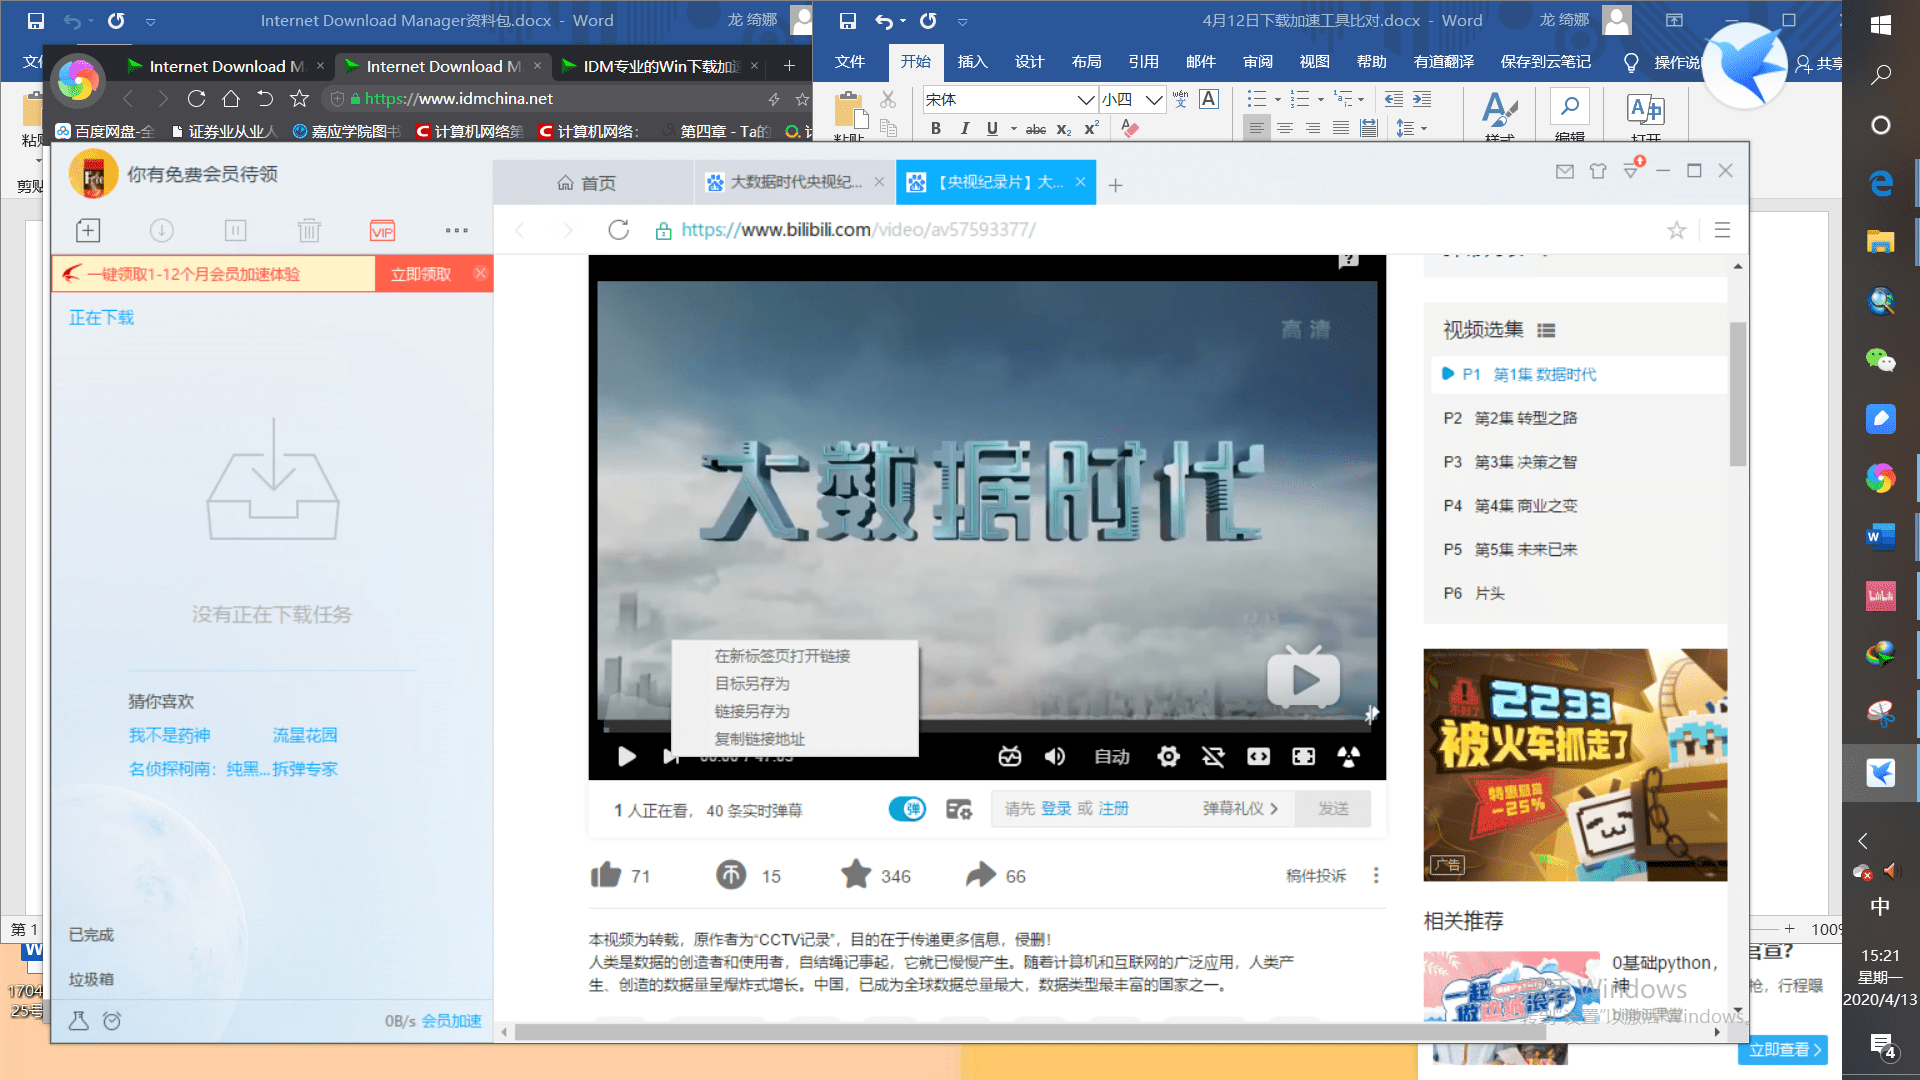Select P6 片头 from episode list
Viewport: 1920px width, 1080px height.
pyautogui.click(x=1577, y=593)
